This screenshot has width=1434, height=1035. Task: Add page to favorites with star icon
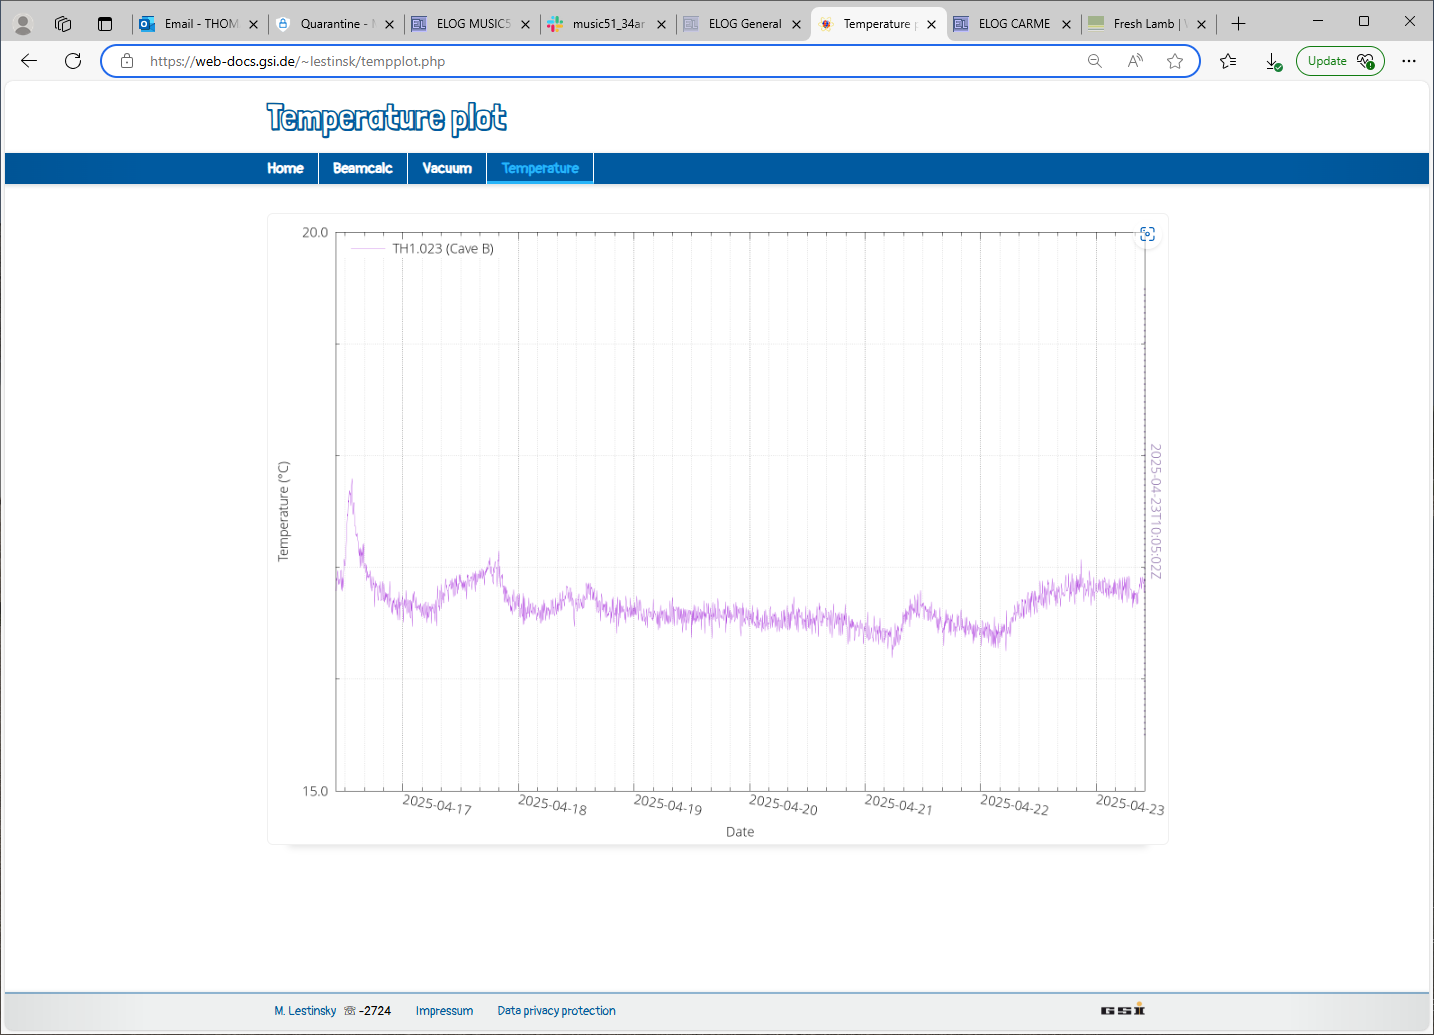click(1175, 61)
